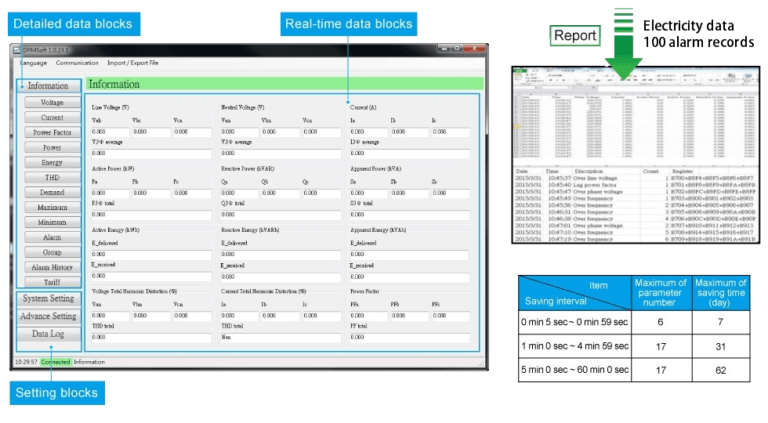Click the Qa reactive power field
The height and width of the screenshot is (423, 768).
240,193
